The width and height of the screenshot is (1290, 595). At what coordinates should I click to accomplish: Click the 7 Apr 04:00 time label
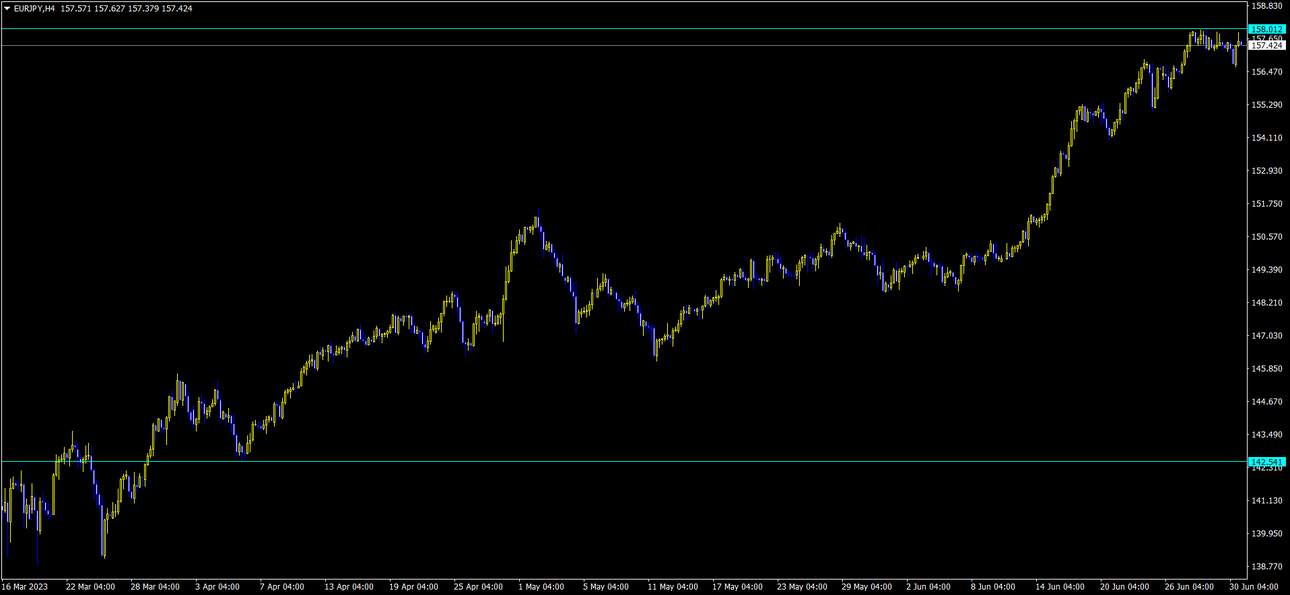click(x=282, y=587)
